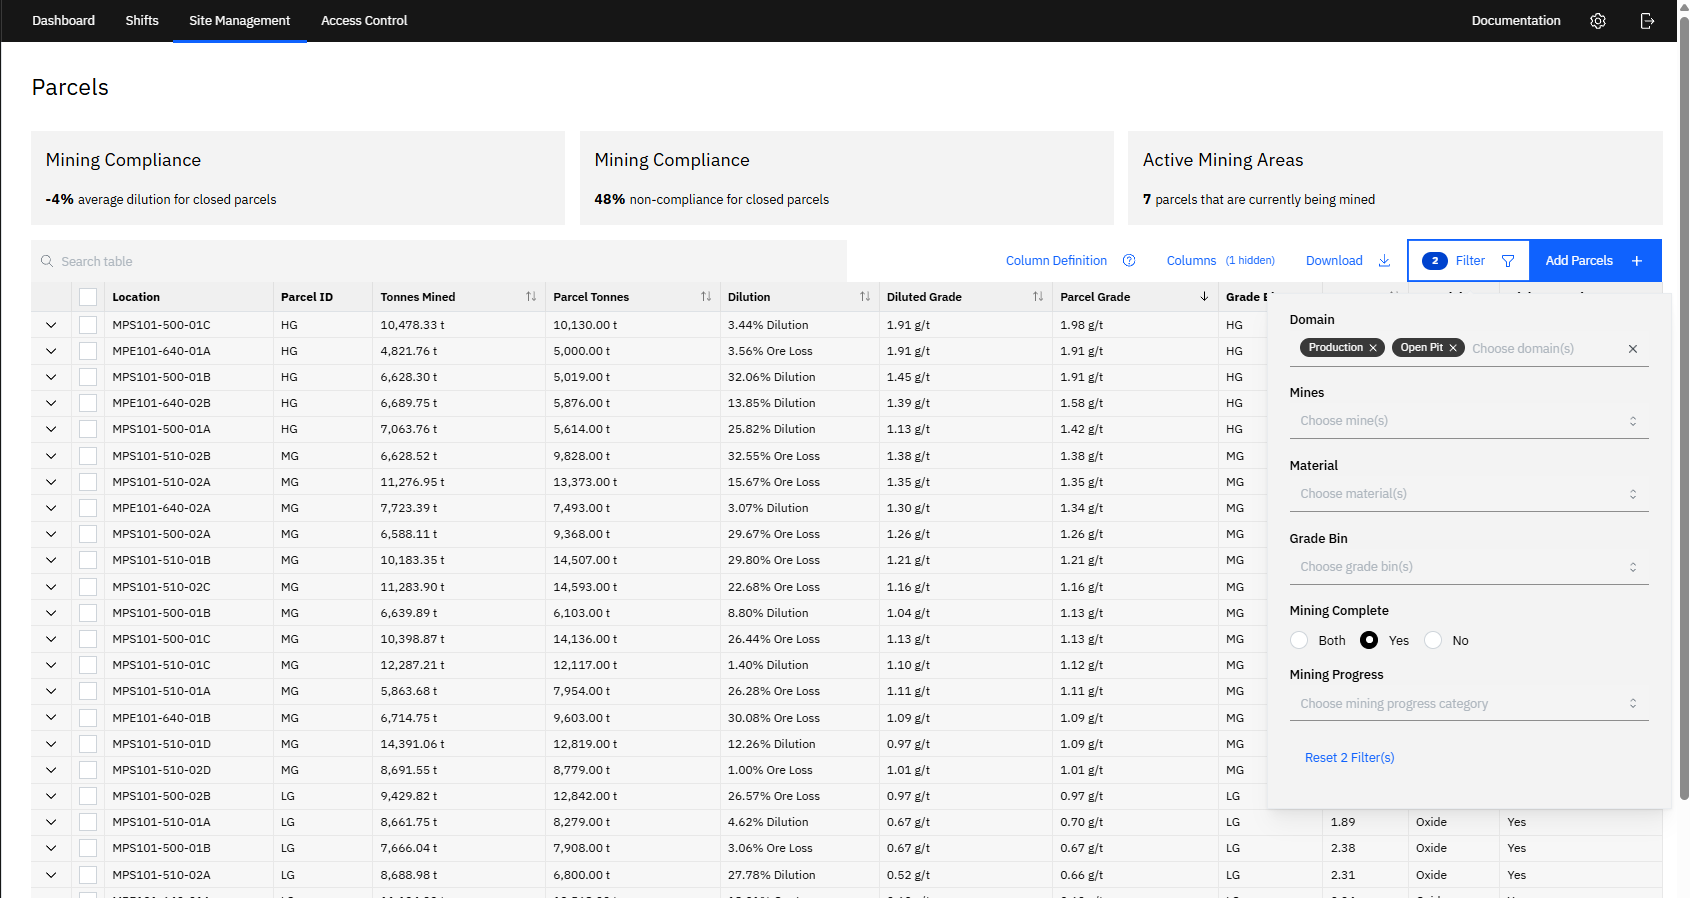Click the Search table input field
Screen dimensions: 1690x898
pos(440,261)
